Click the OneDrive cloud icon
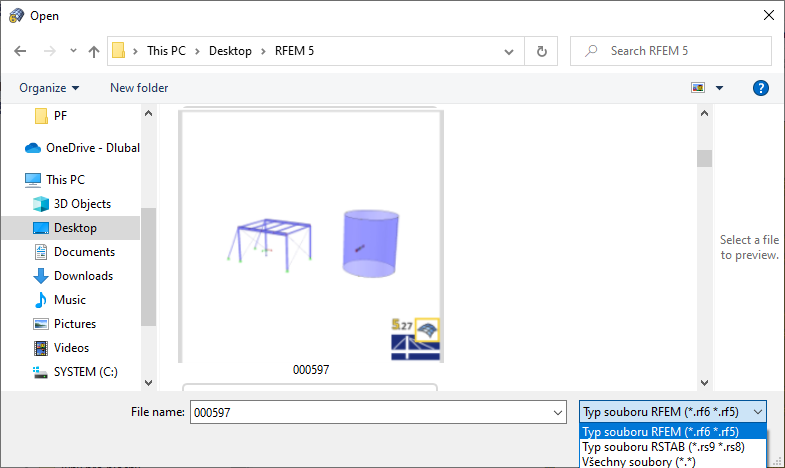The image size is (785, 468). coord(33,148)
